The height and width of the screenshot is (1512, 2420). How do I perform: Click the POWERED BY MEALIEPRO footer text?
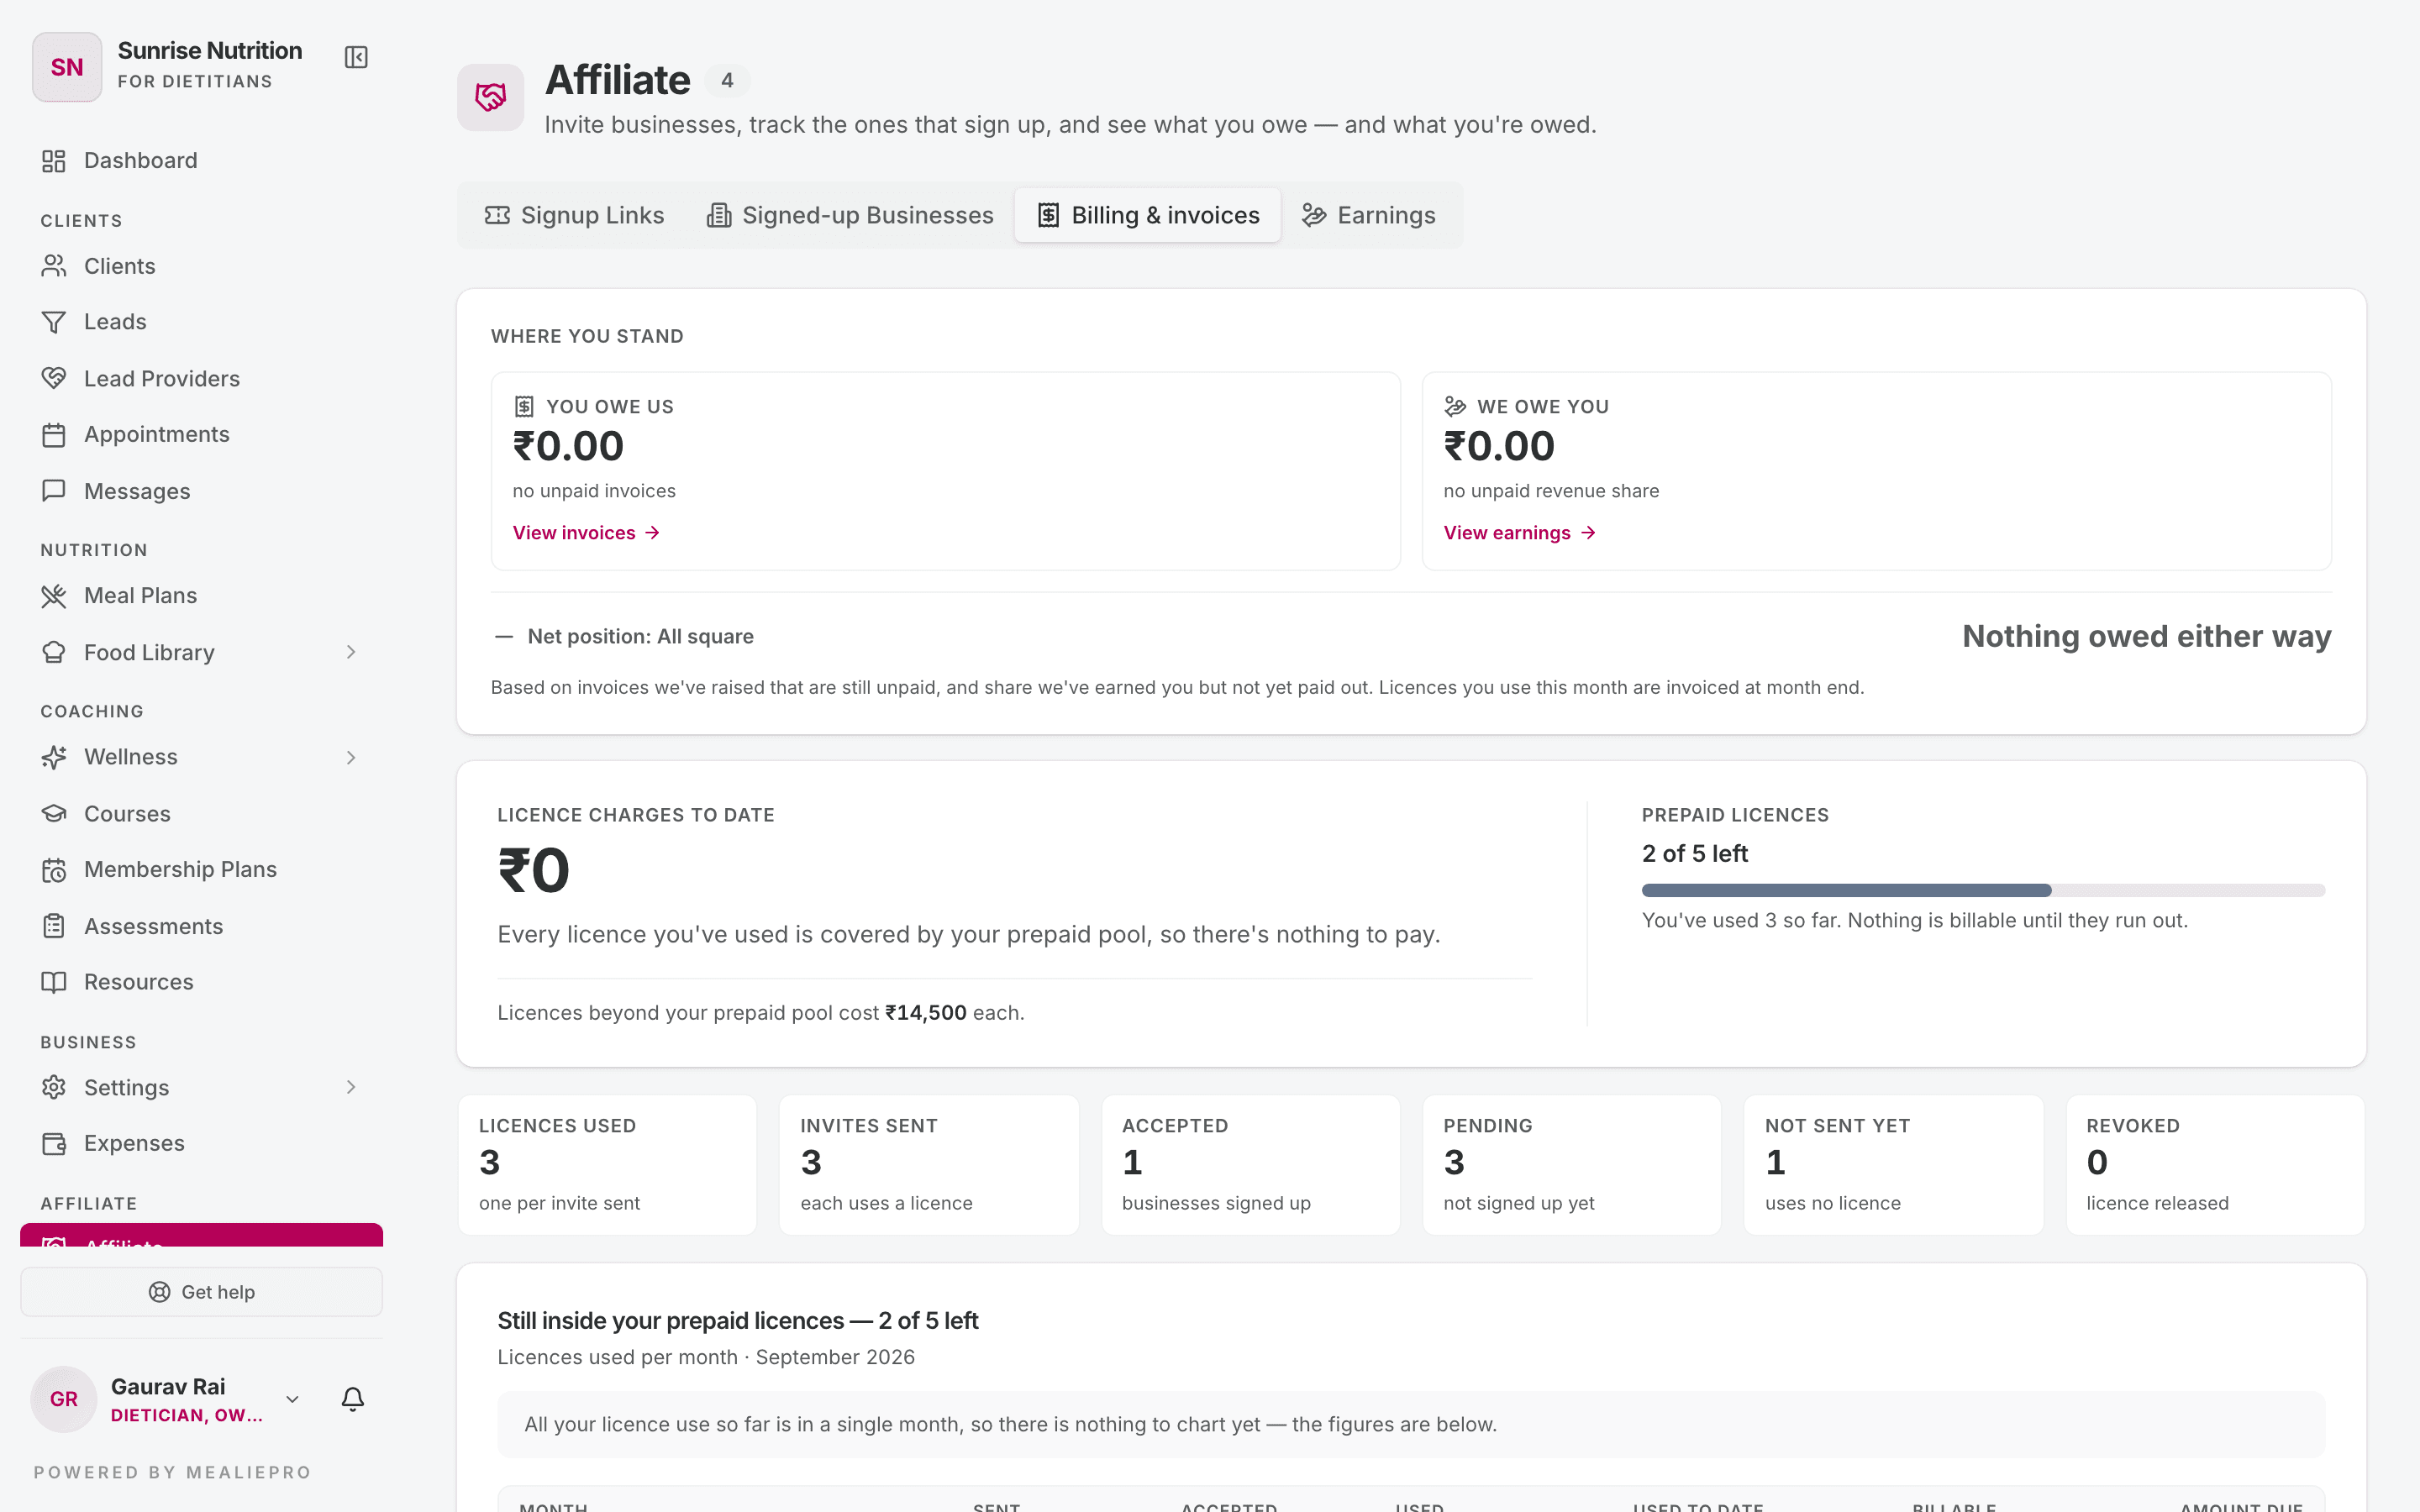172,1472
